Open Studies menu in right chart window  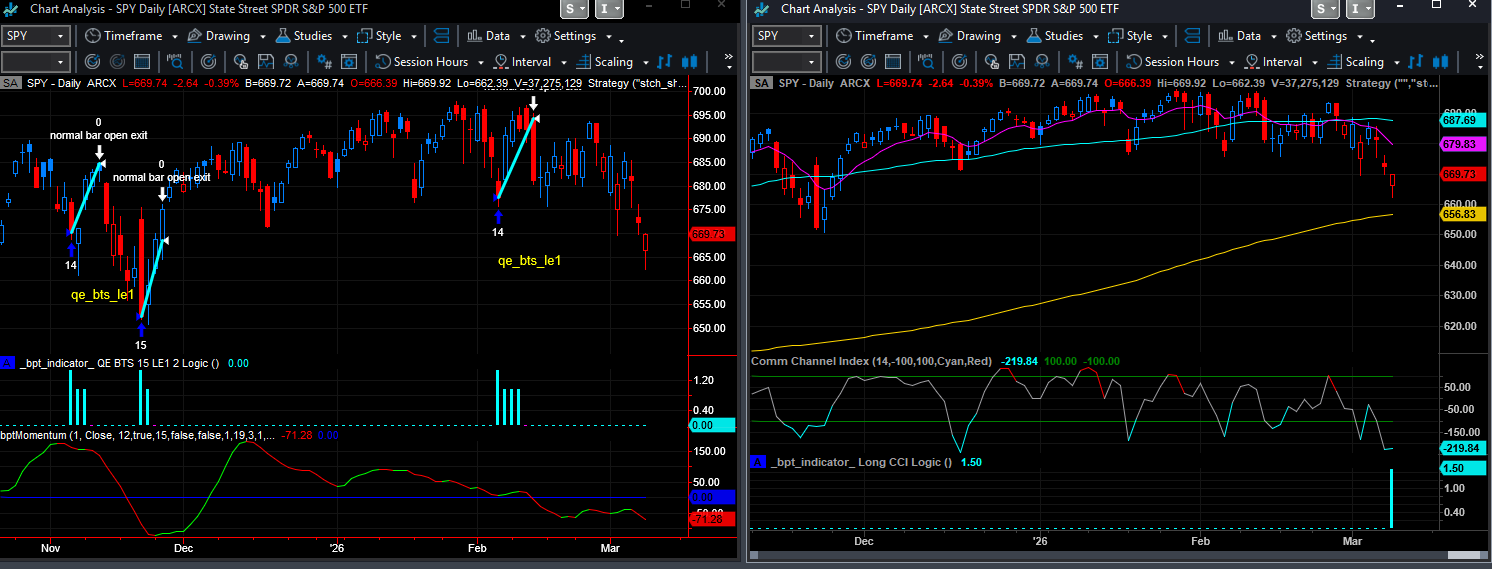(1062, 36)
